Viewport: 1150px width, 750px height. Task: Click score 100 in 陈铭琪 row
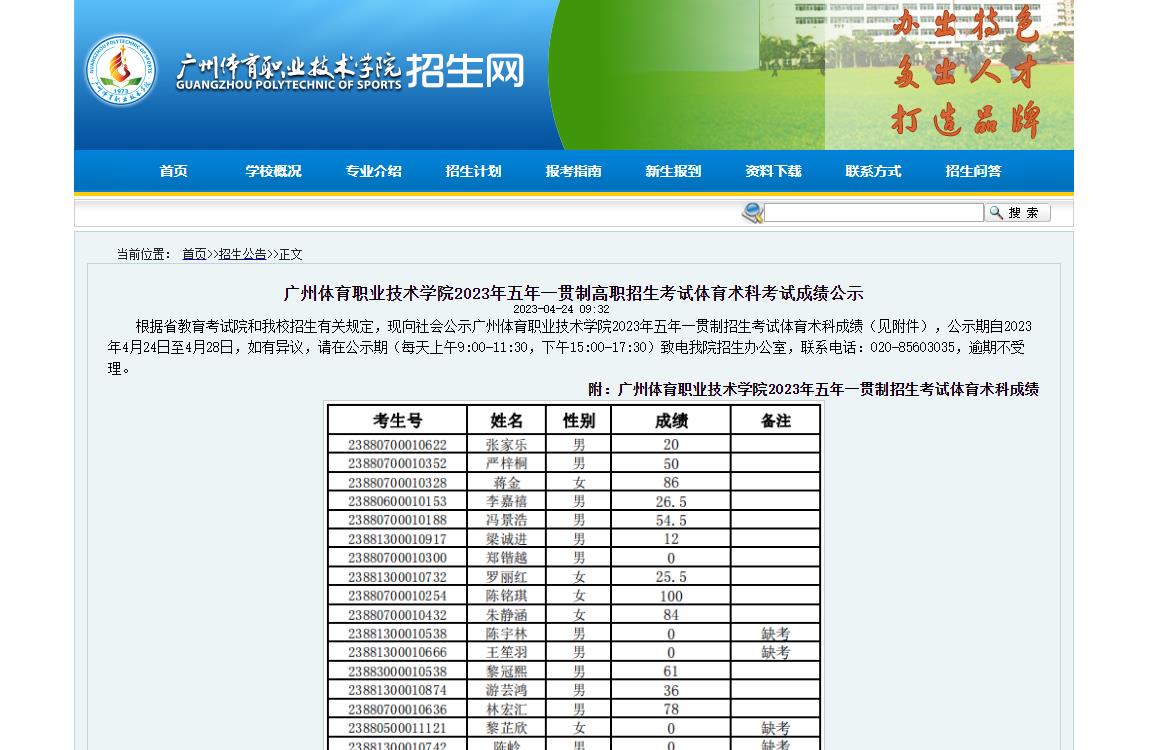(x=671, y=595)
